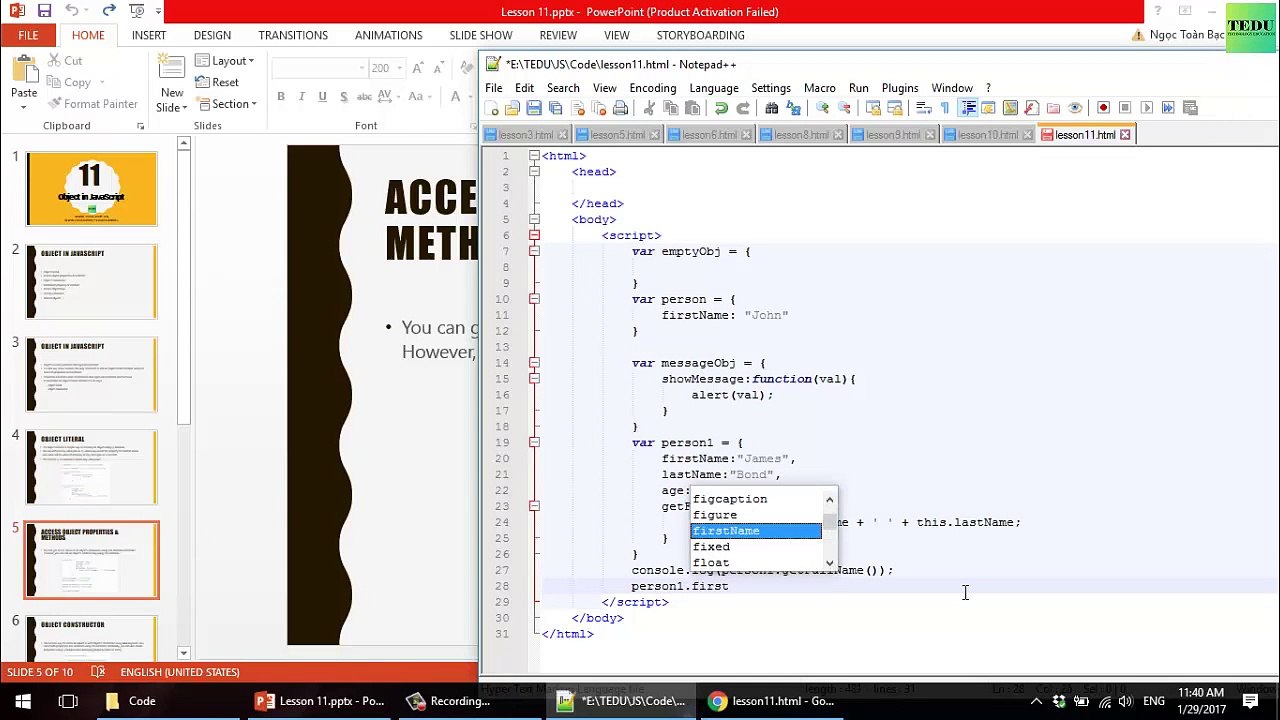Click the Format Painter button

pyautogui.click(x=91, y=104)
